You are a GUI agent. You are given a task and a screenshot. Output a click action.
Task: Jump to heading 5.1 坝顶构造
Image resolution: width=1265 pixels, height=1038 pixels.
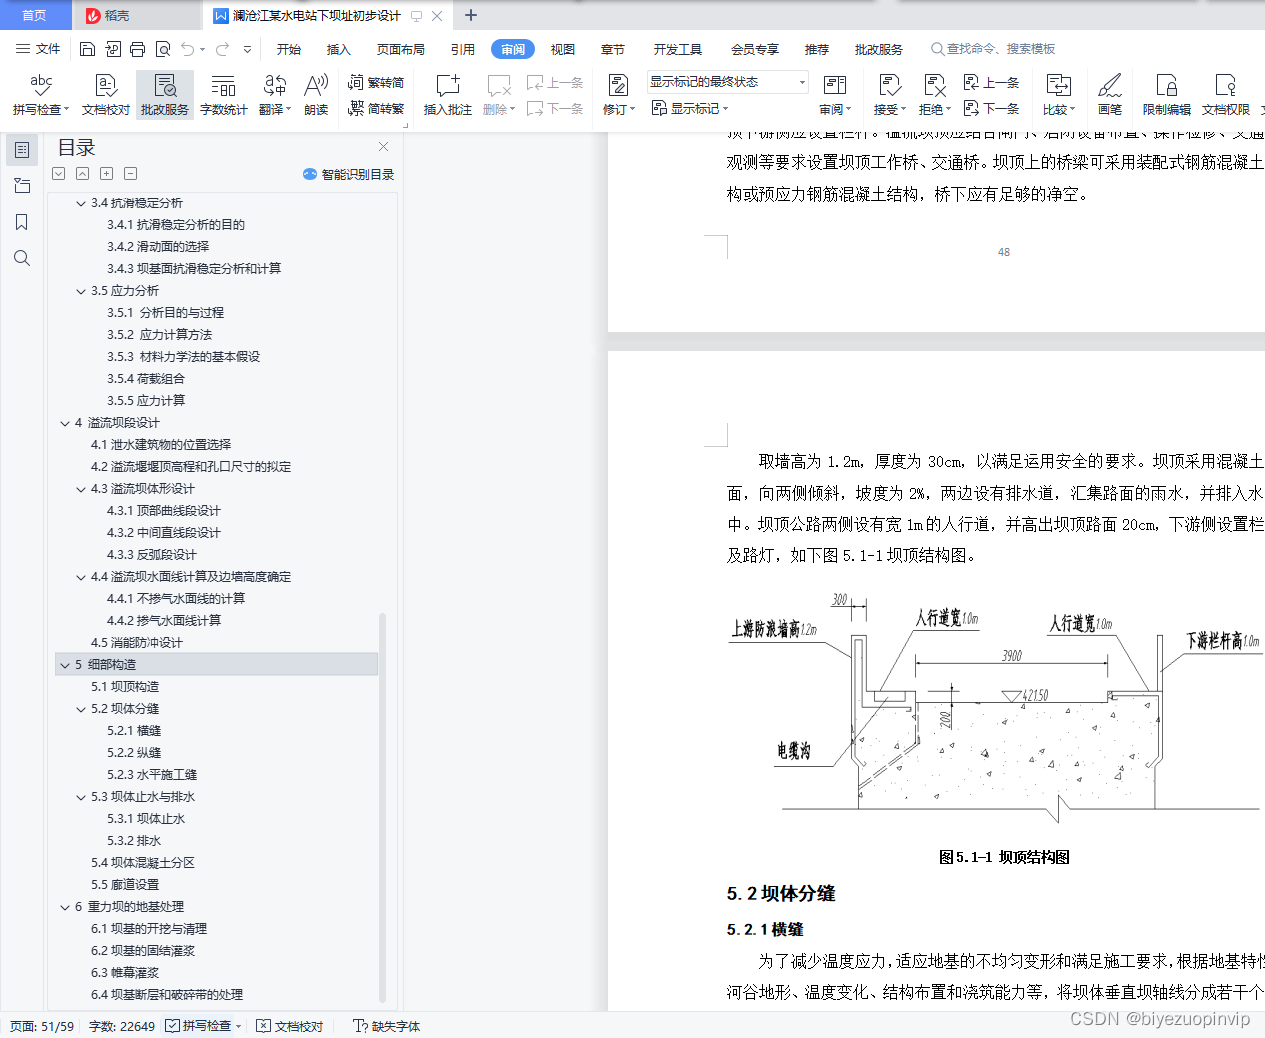click(125, 687)
